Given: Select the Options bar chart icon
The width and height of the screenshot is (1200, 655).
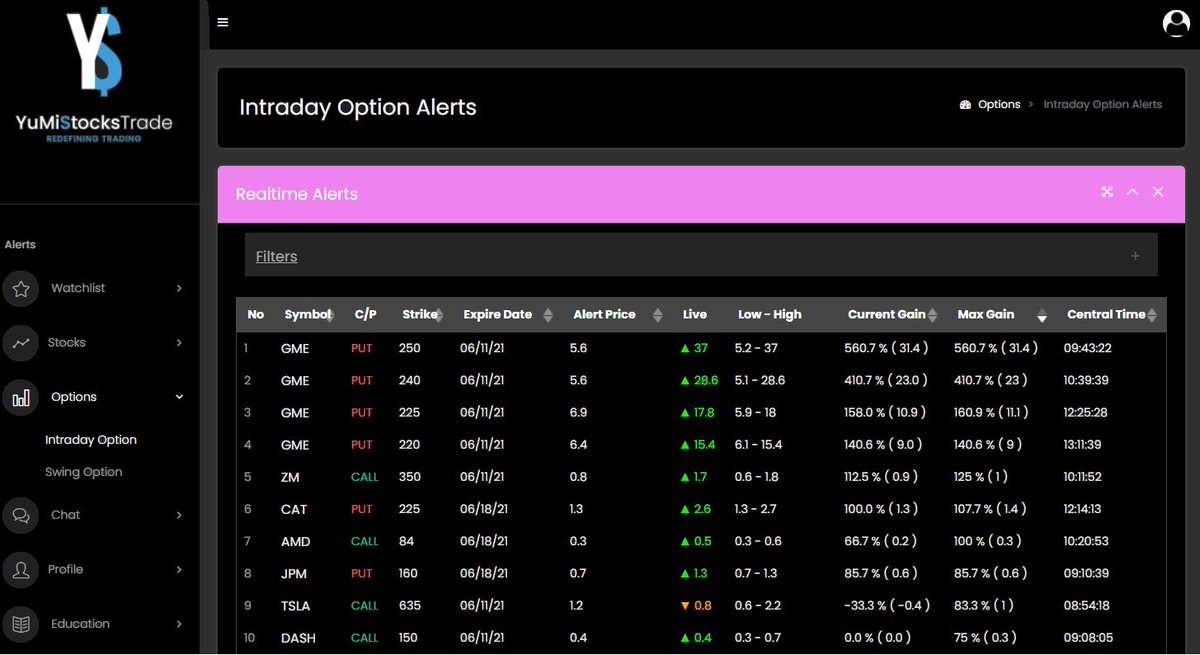Looking at the screenshot, I should (21, 397).
